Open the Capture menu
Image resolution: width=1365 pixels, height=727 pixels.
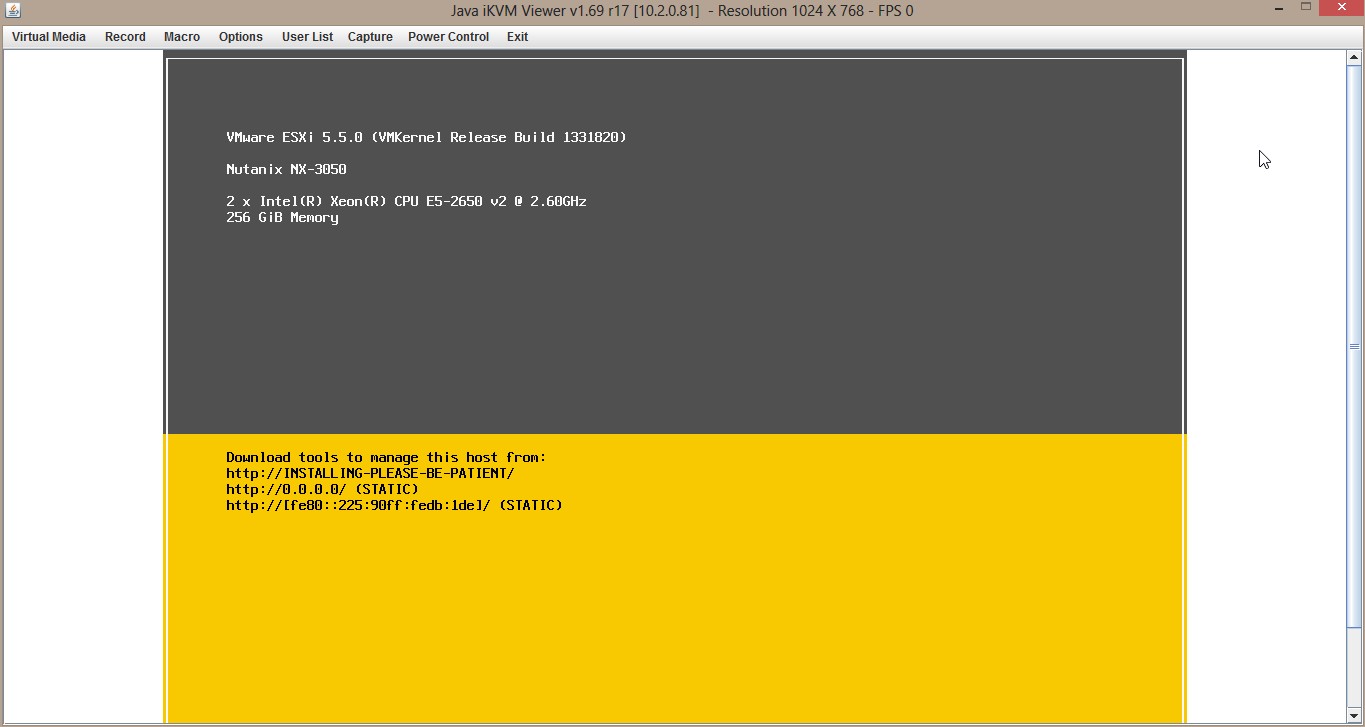(370, 37)
